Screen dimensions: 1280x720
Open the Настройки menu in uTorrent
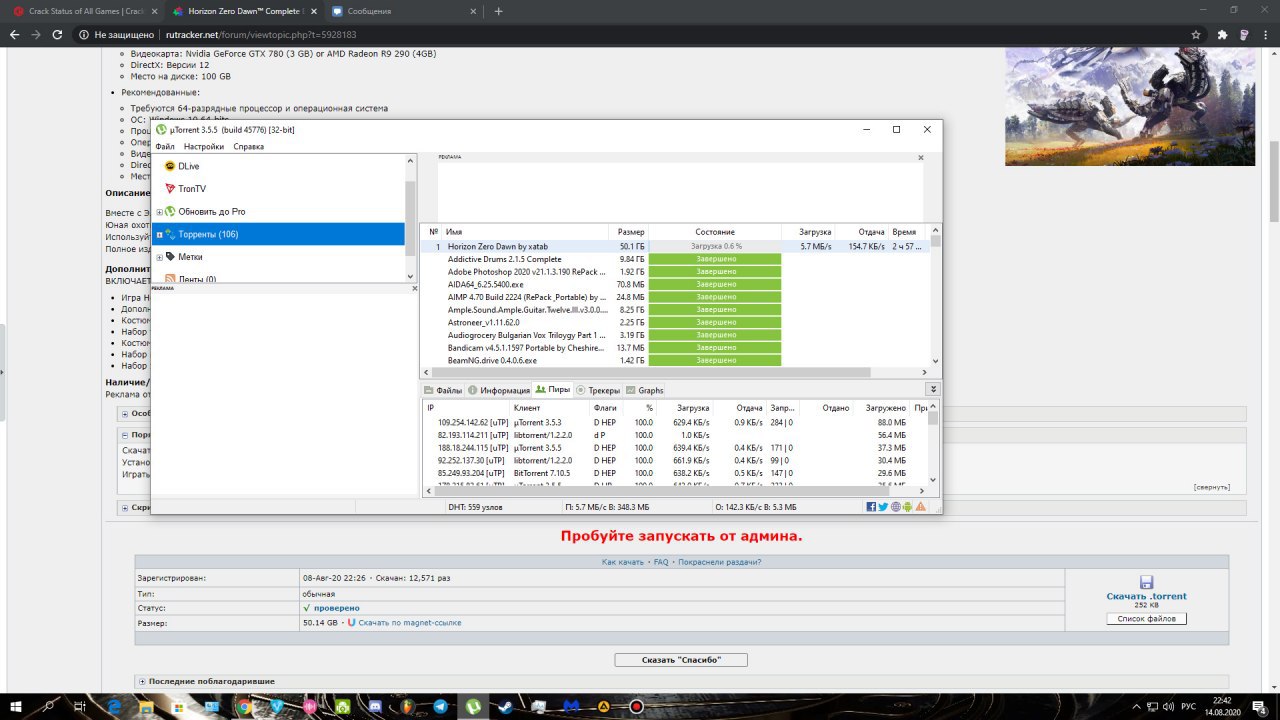(204, 146)
